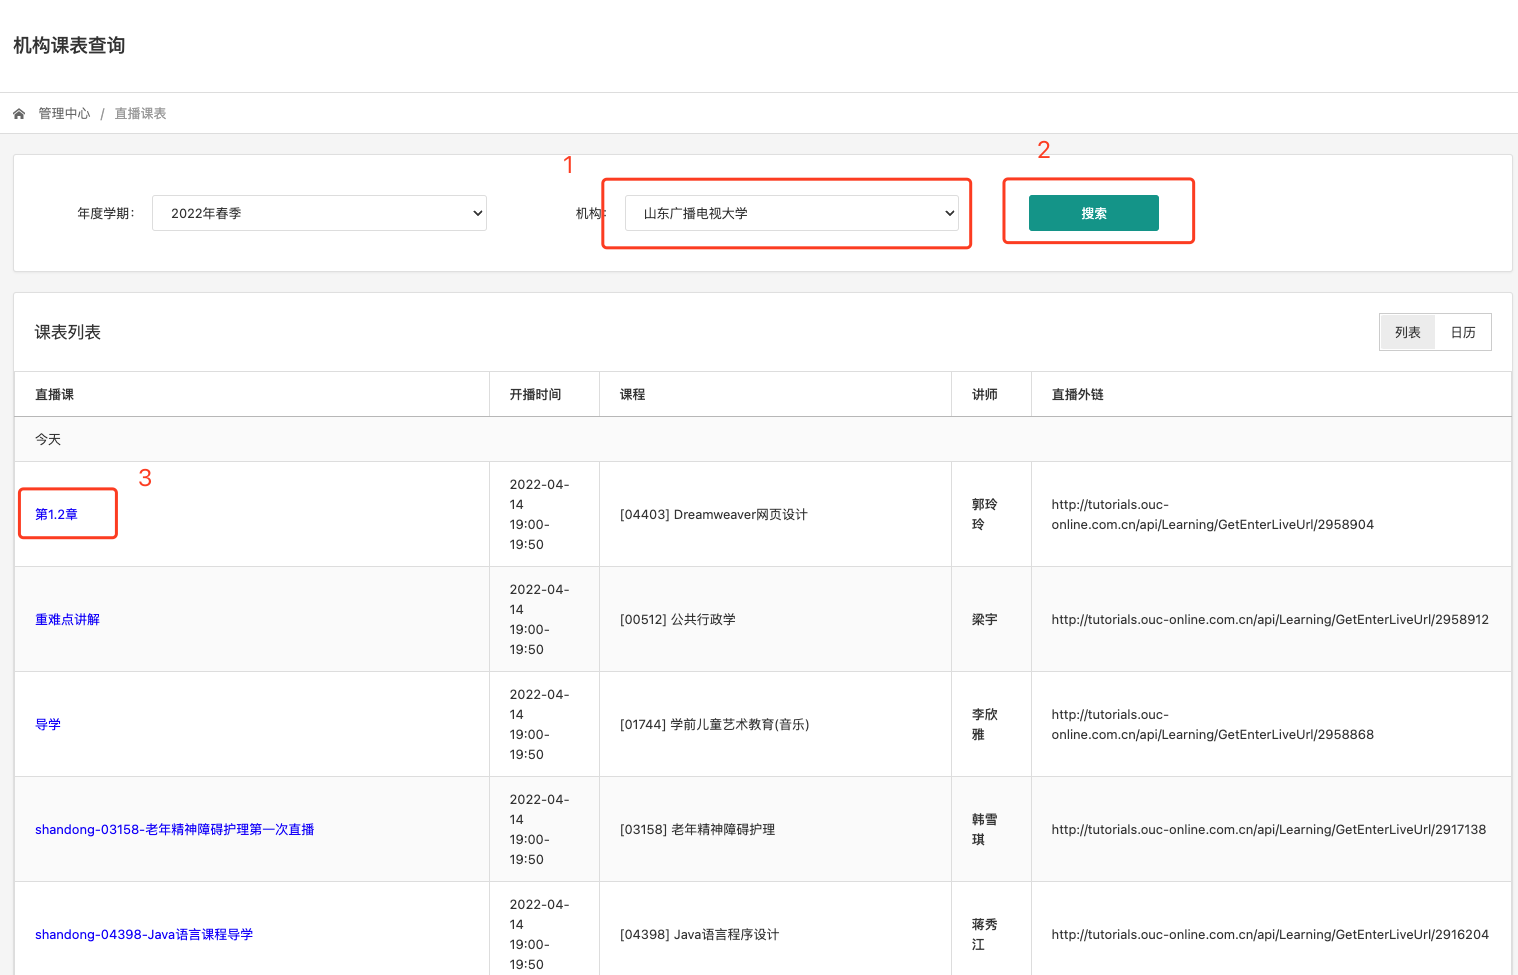Click lecturer name 李欣雅

[x=984, y=724]
